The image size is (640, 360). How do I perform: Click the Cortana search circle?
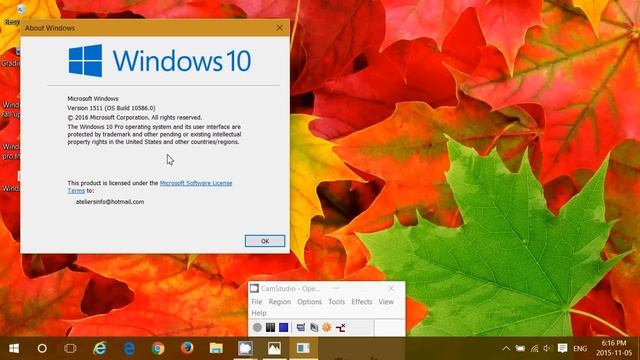click(42, 348)
